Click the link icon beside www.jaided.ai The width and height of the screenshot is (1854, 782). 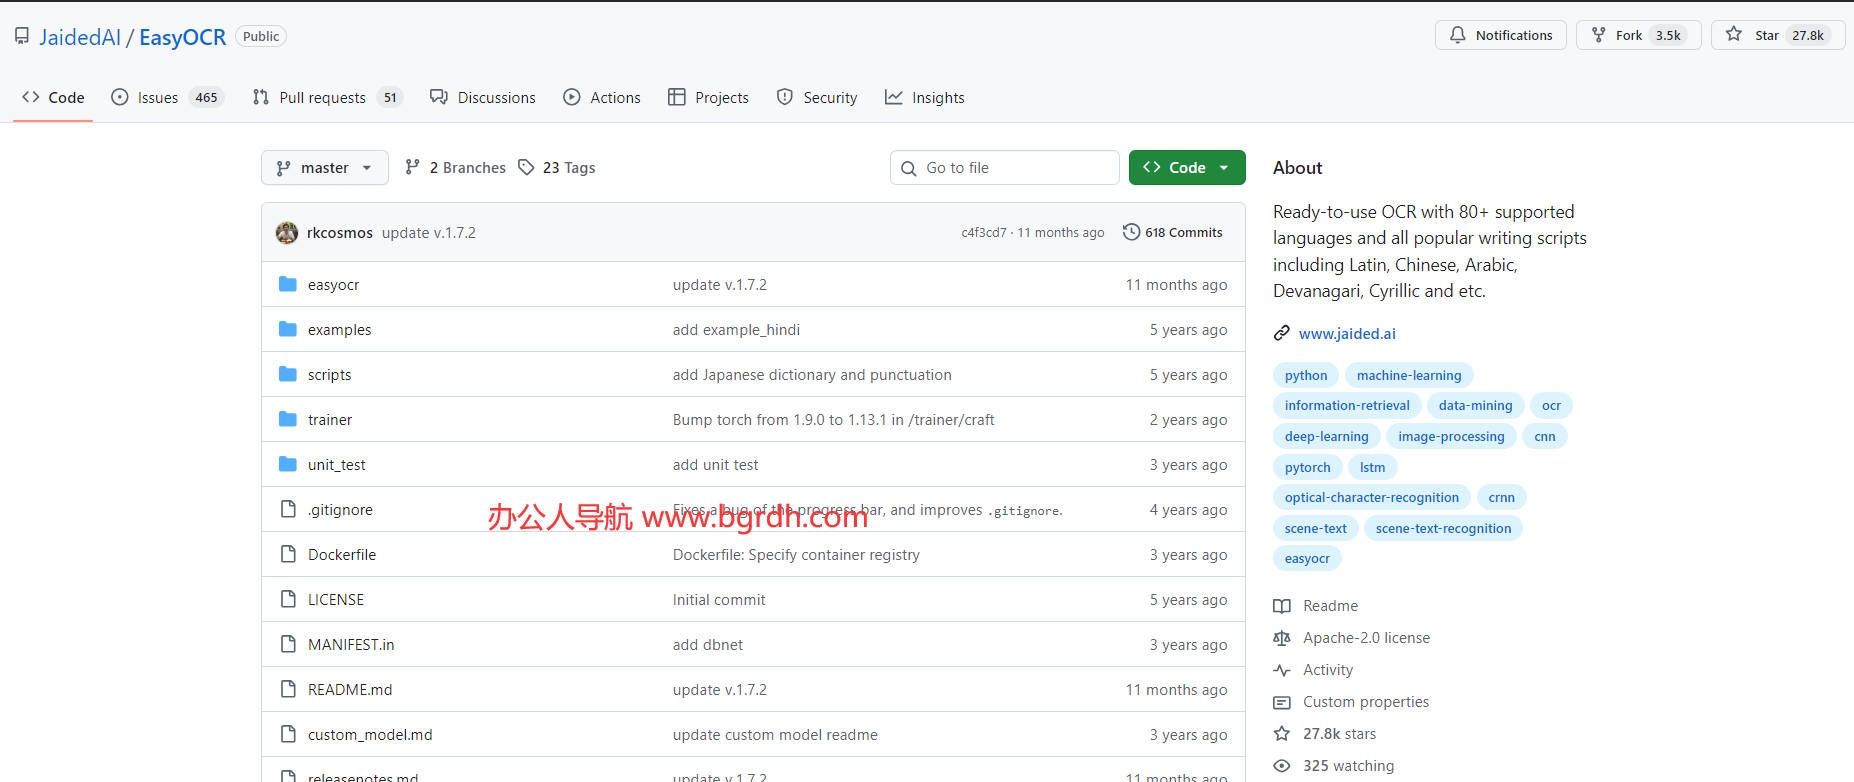pos(1281,333)
